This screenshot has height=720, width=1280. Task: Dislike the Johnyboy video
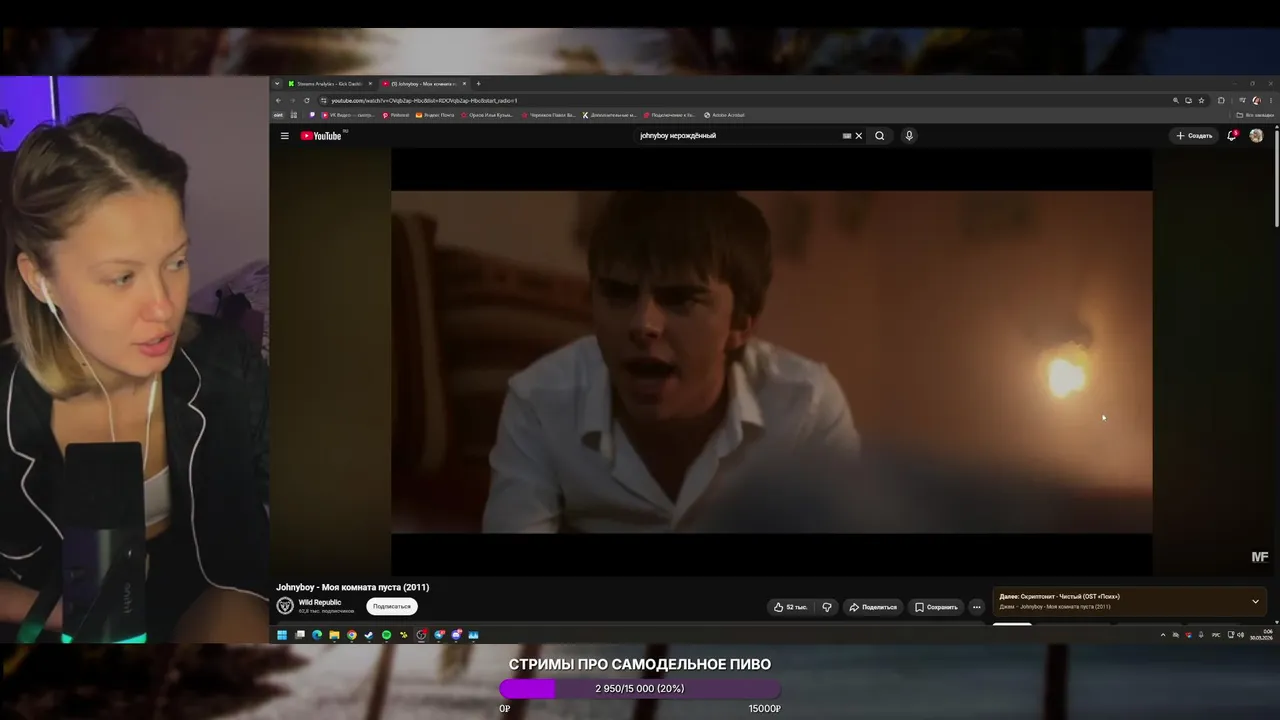coord(827,607)
